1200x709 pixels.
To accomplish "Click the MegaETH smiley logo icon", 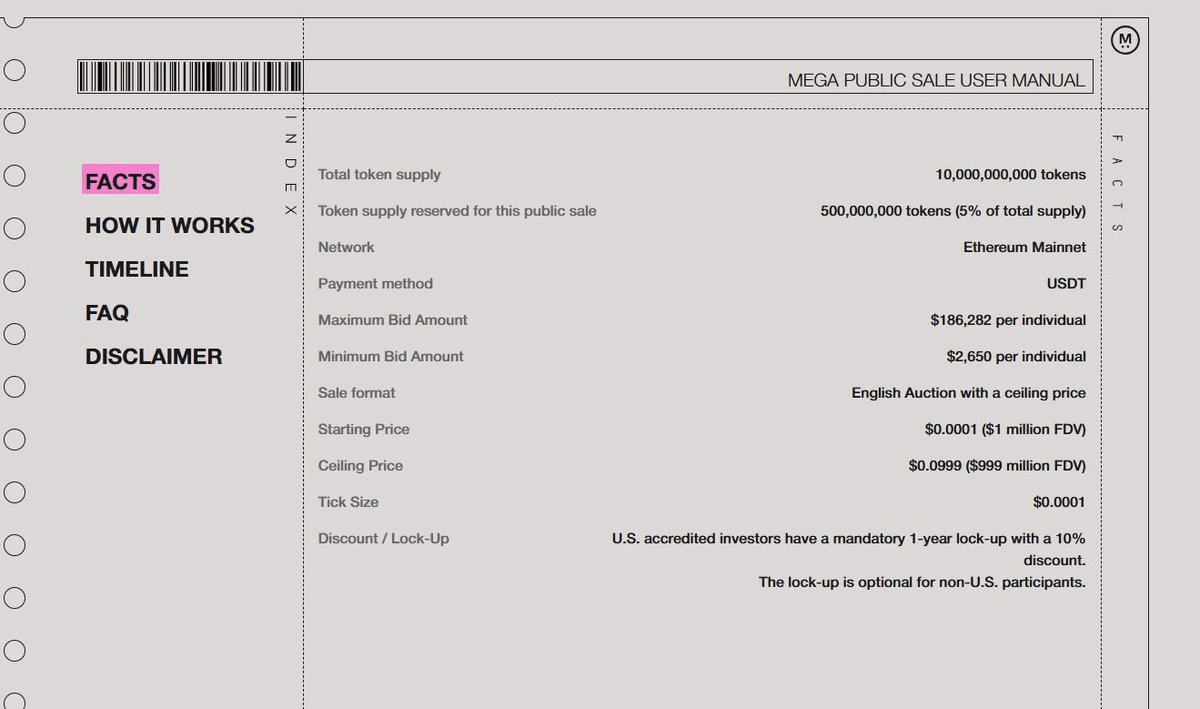I will click(1125, 41).
